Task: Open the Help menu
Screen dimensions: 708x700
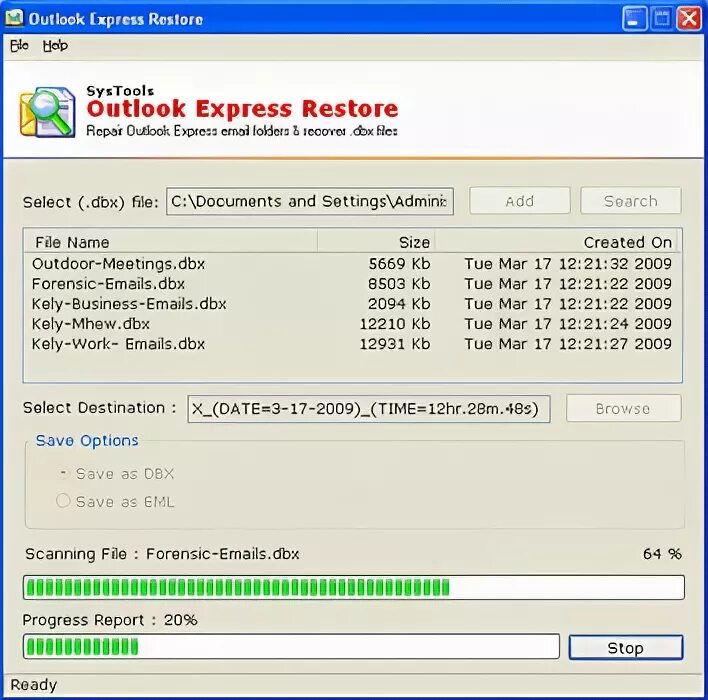Action: (55, 46)
